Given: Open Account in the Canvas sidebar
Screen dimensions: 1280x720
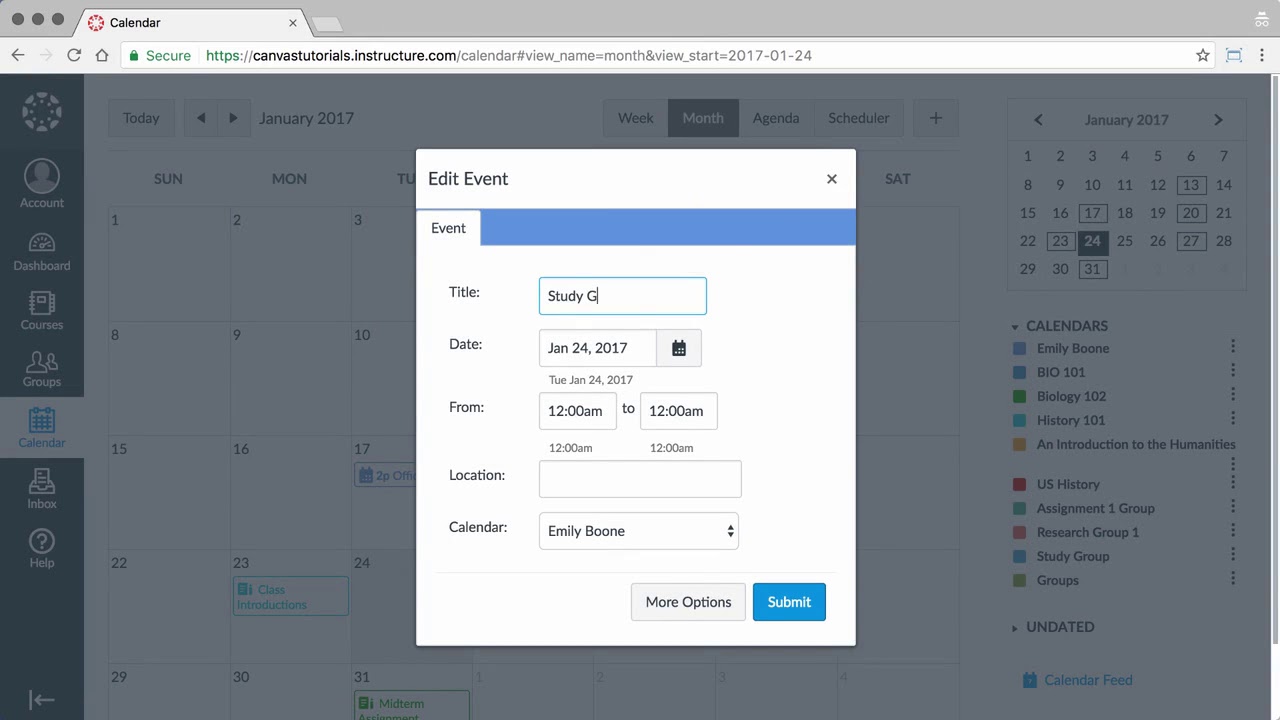Looking at the screenshot, I should click(x=42, y=184).
